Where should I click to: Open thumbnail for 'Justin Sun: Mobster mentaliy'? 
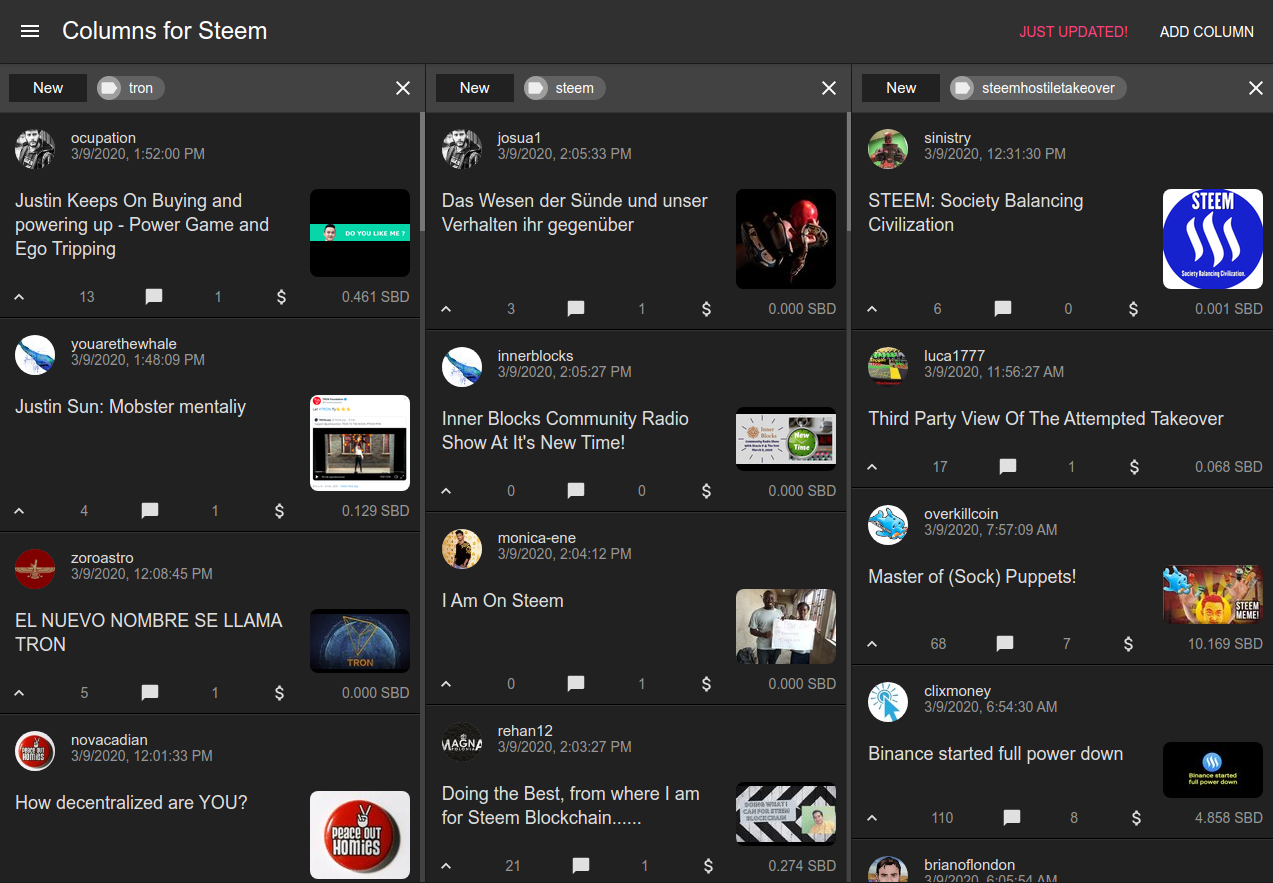(360, 443)
